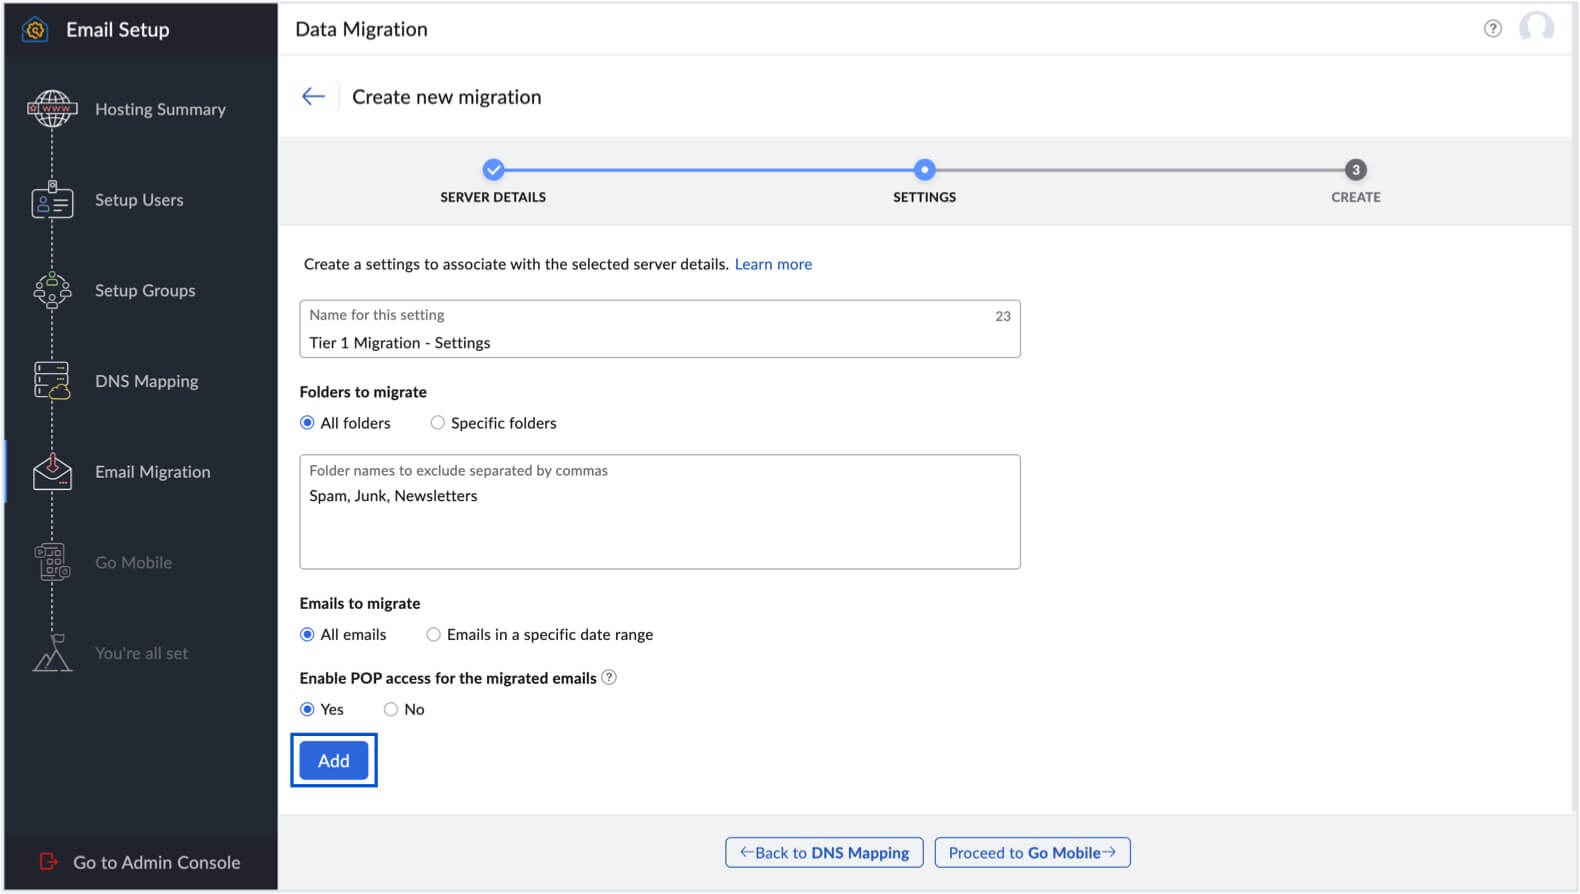
Task: Set POP access to No
Action: click(x=391, y=710)
